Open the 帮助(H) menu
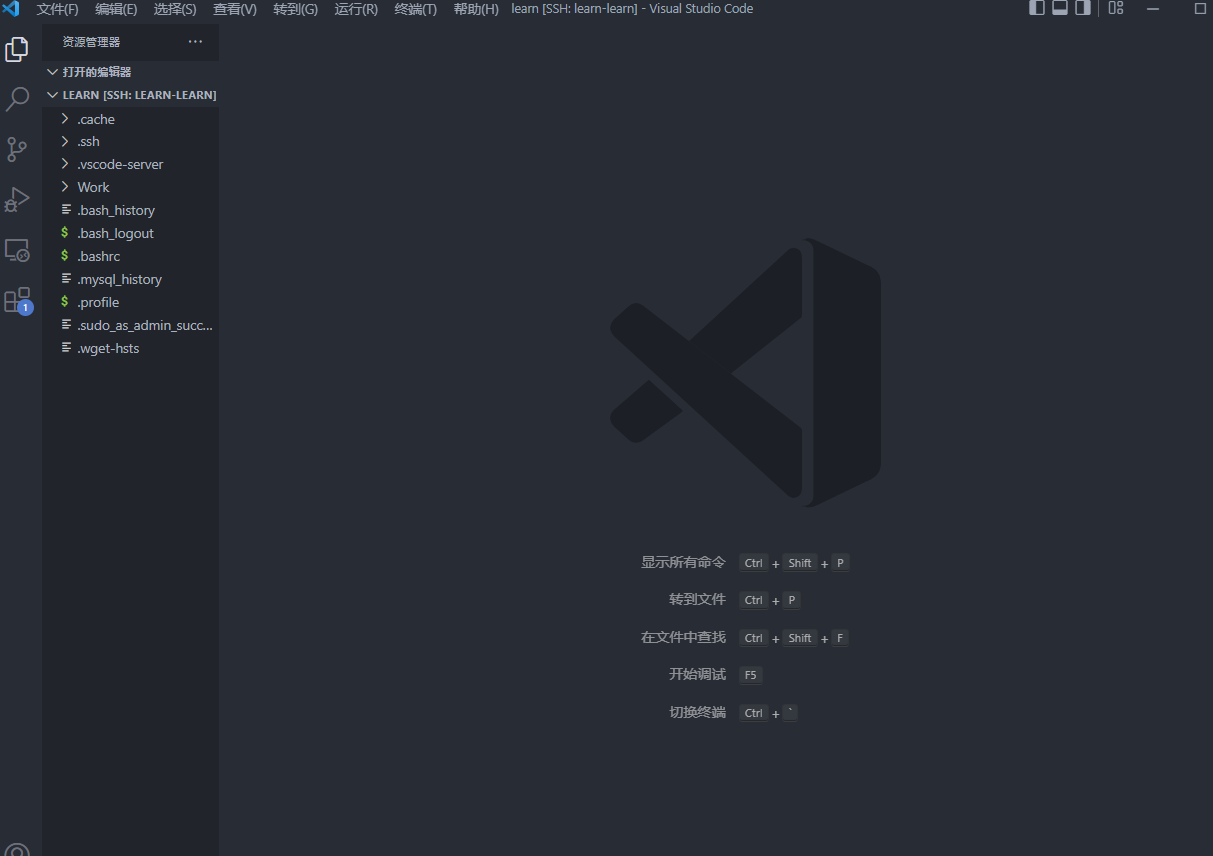 click(x=476, y=9)
